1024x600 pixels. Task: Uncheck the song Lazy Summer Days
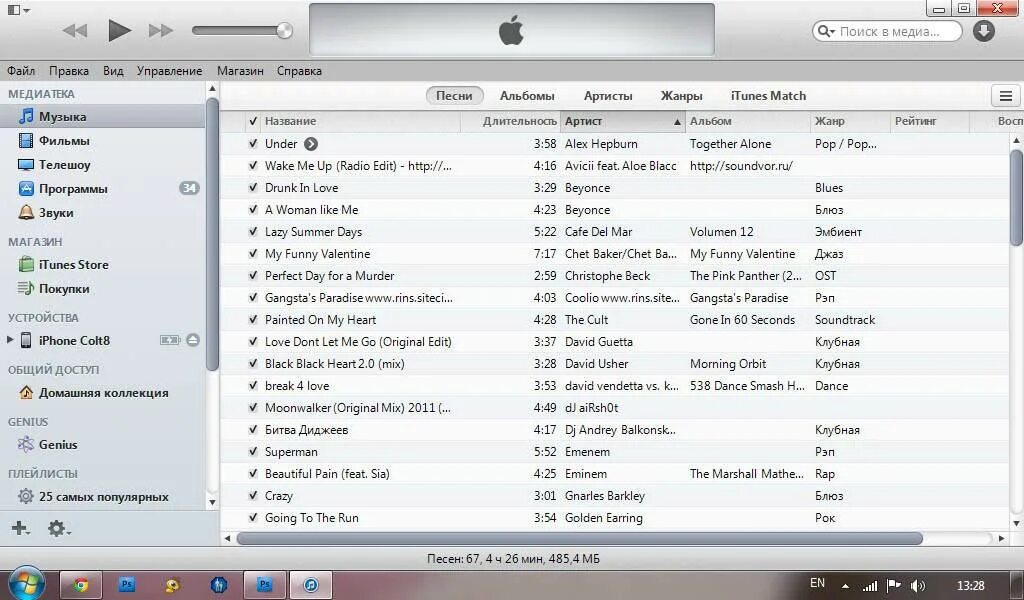253,231
